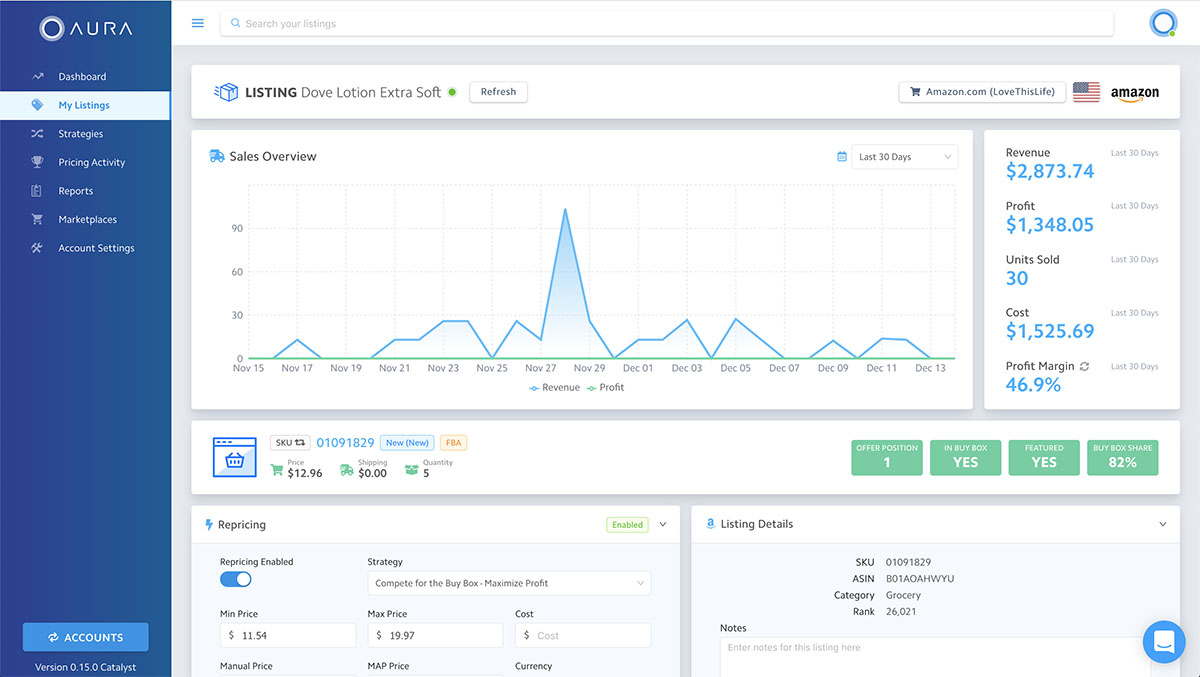Click the Profit Margin refresh icon

point(1084,366)
